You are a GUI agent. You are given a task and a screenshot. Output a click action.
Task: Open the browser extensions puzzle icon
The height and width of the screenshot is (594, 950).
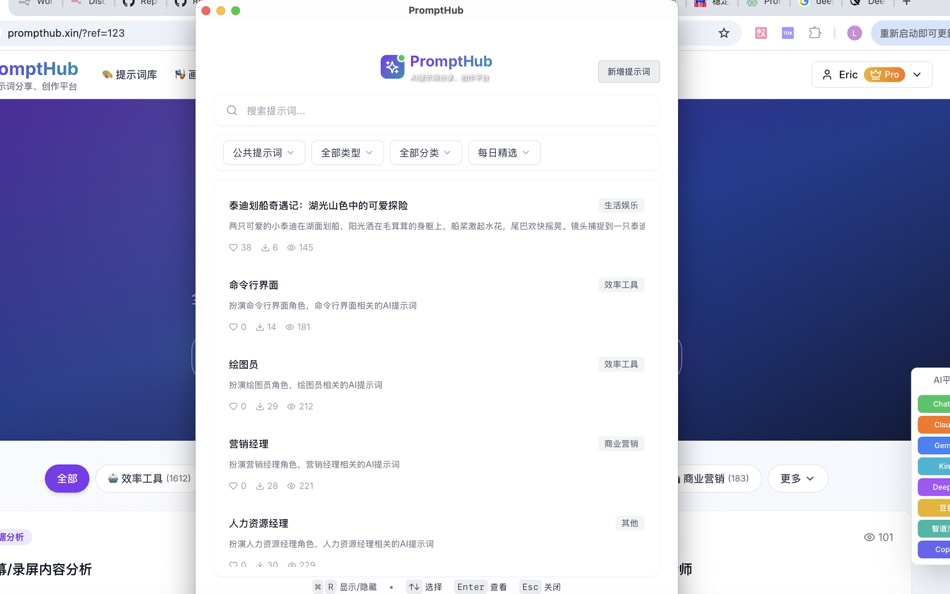pos(815,33)
